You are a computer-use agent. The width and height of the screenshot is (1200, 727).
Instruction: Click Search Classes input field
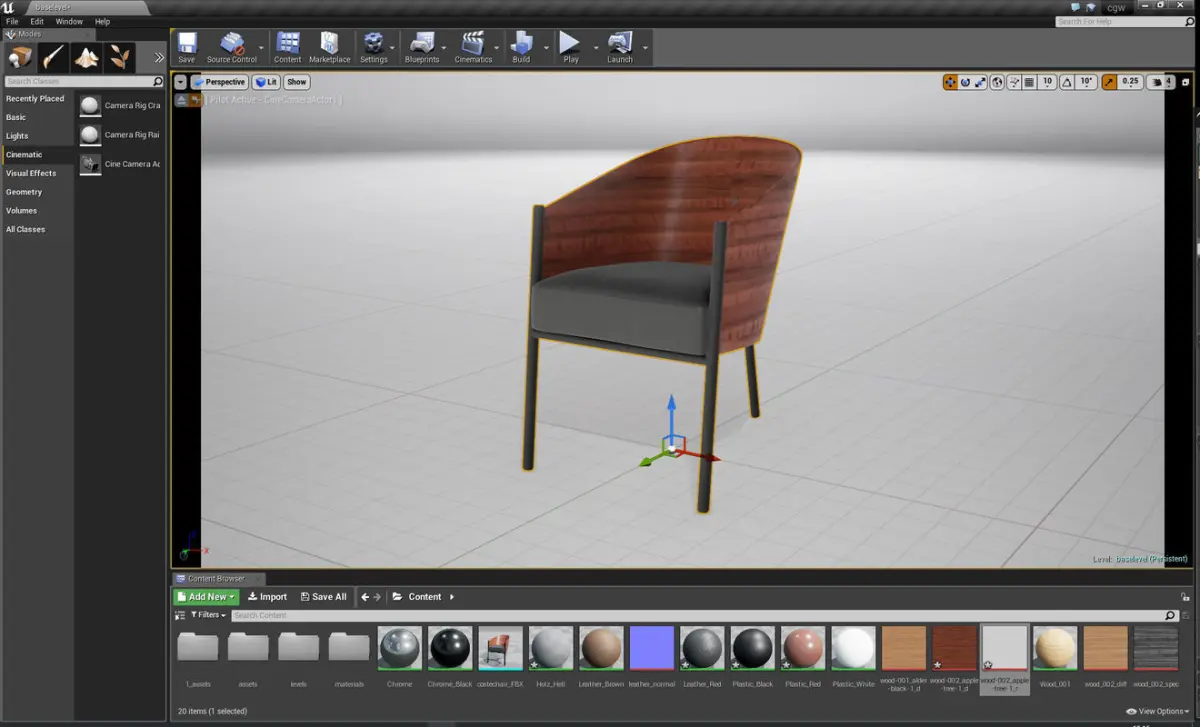(84, 81)
